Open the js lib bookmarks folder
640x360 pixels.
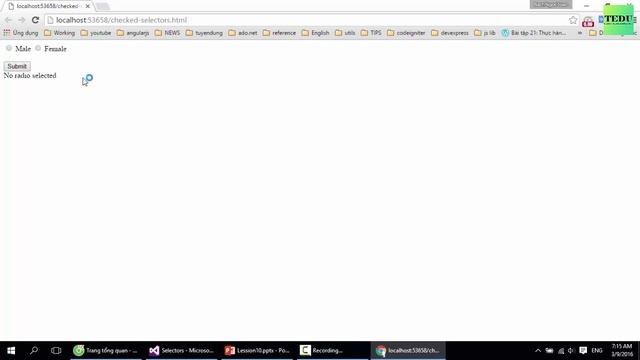(x=485, y=33)
